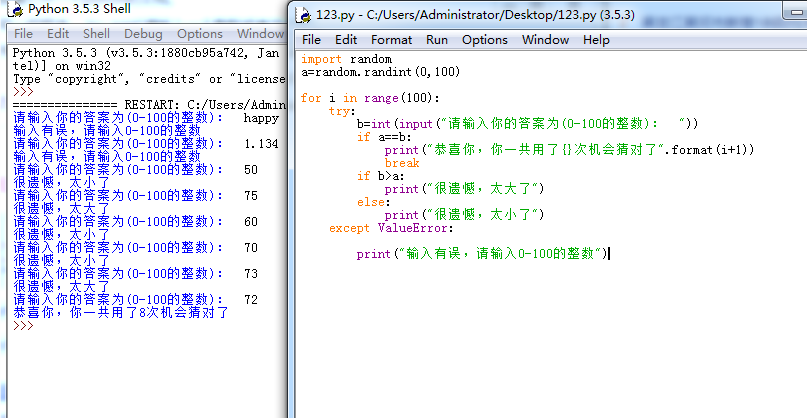Open the Format menu in 123.py editor
The height and width of the screenshot is (418, 807).
coord(392,40)
